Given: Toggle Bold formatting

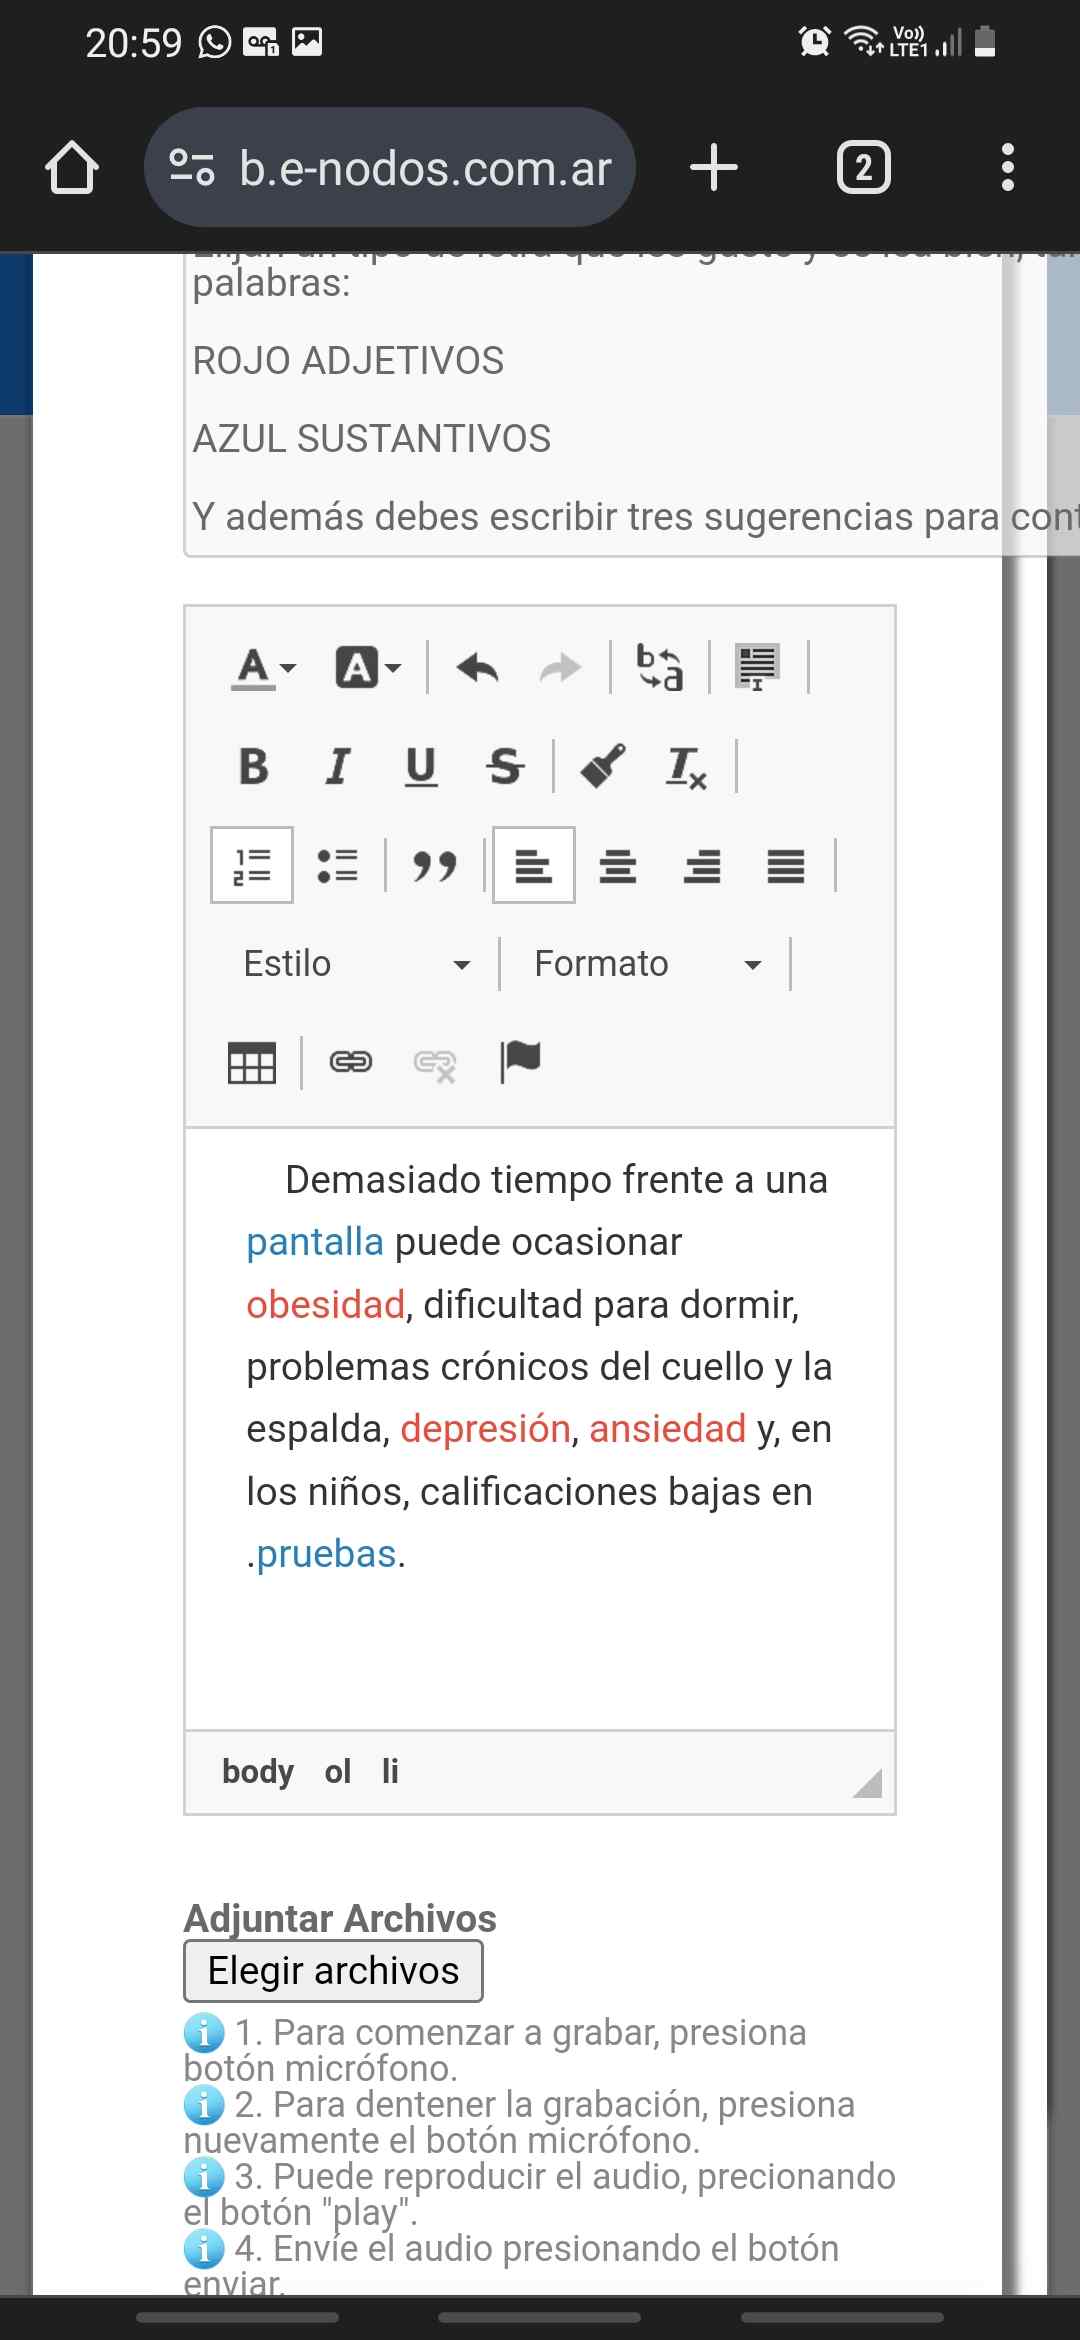Looking at the screenshot, I should 254,767.
